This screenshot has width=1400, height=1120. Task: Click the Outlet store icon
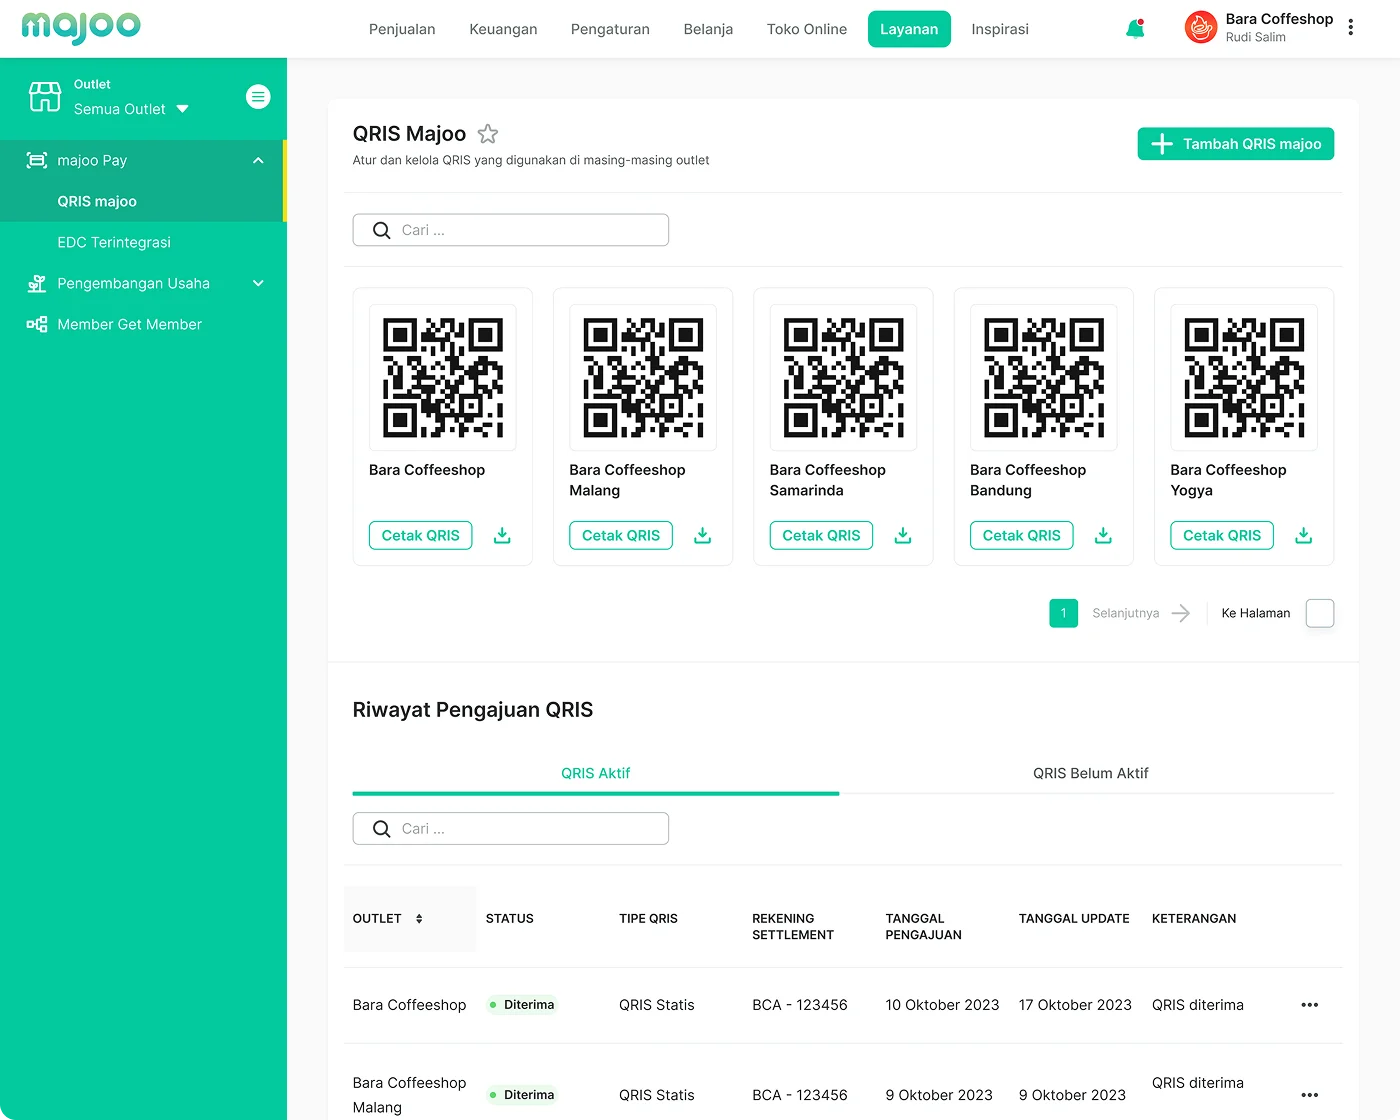pos(45,97)
